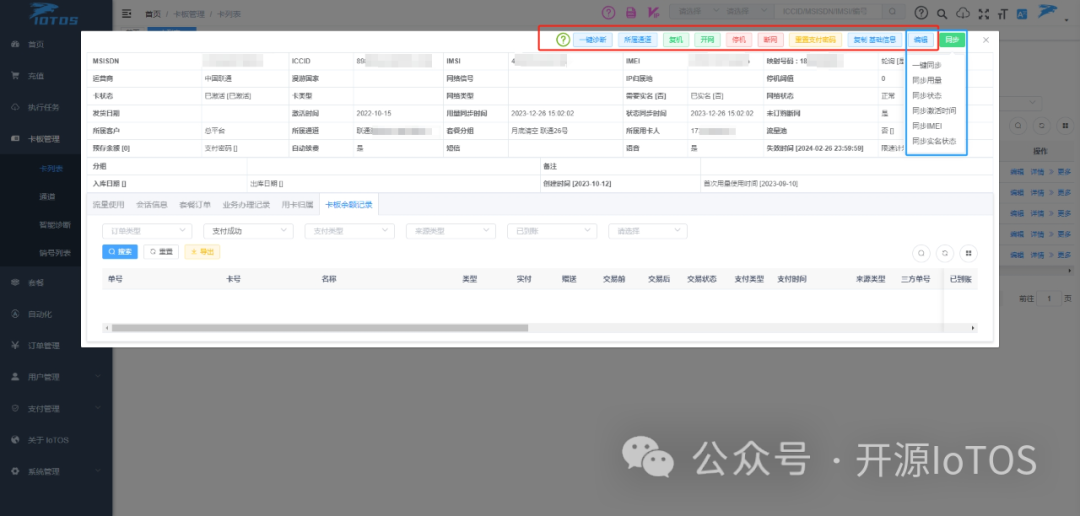Click the green 复机 button
Image resolution: width=1080 pixels, height=516 pixels.
coord(676,40)
